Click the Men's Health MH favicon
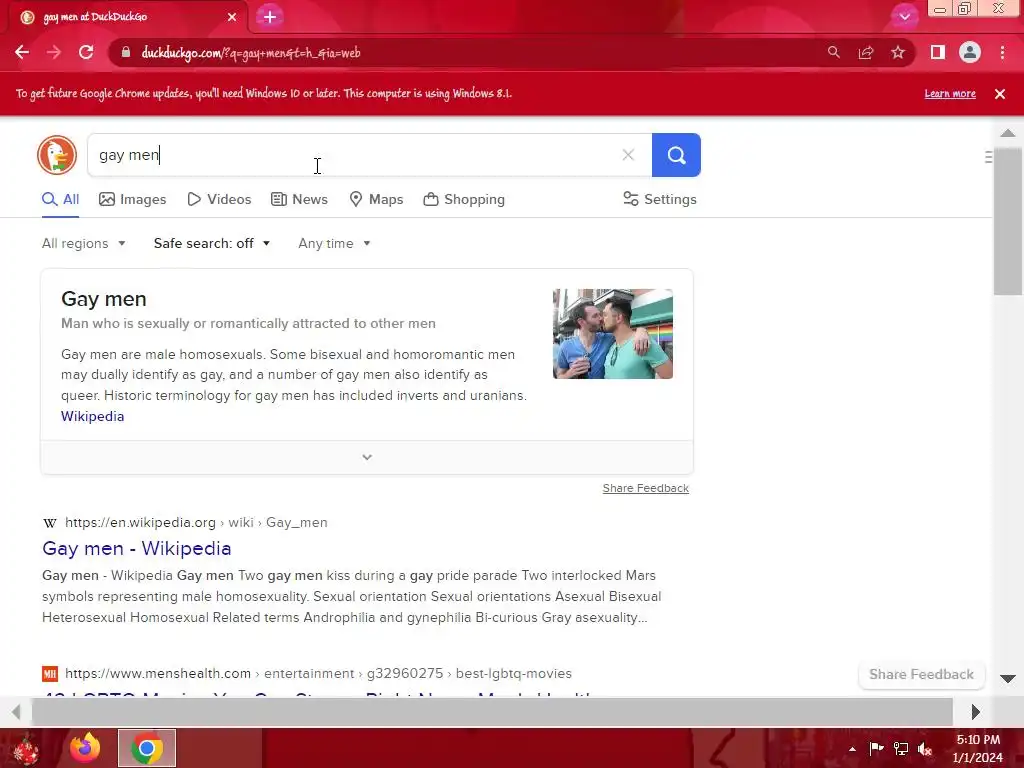1024x768 pixels. (x=50, y=673)
